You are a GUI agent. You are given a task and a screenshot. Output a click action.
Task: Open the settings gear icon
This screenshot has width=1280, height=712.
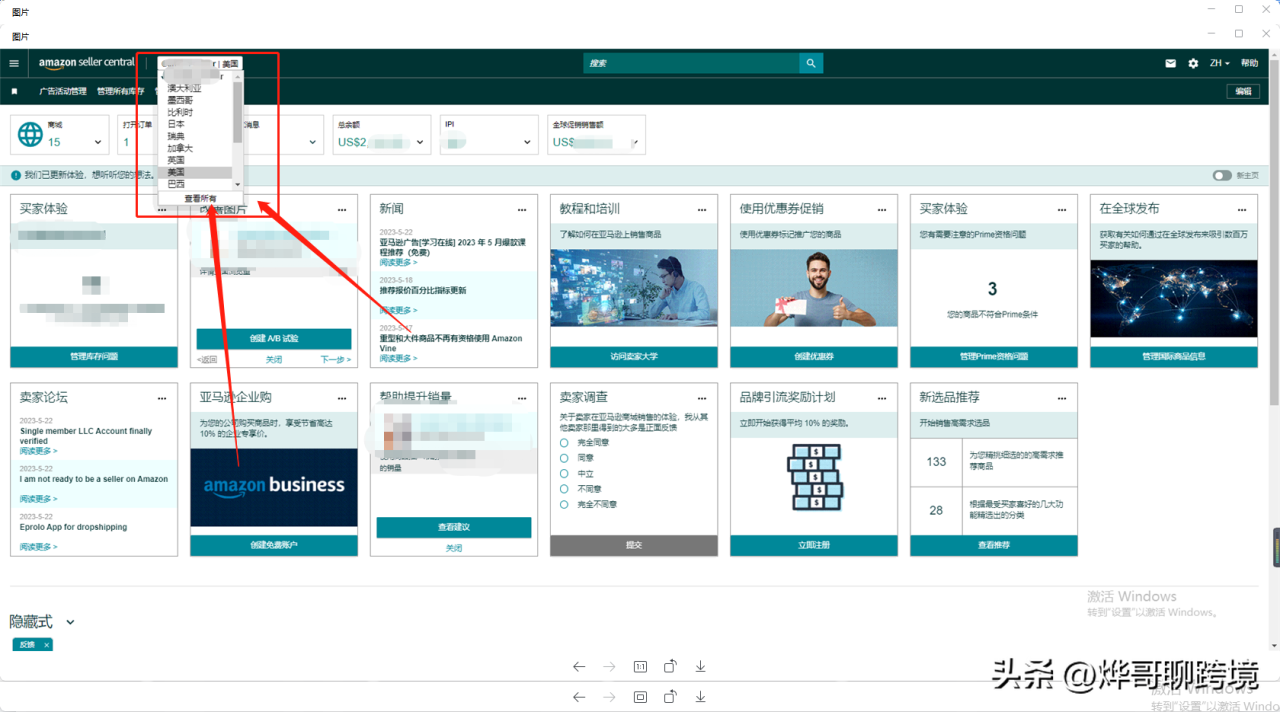click(1193, 63)
